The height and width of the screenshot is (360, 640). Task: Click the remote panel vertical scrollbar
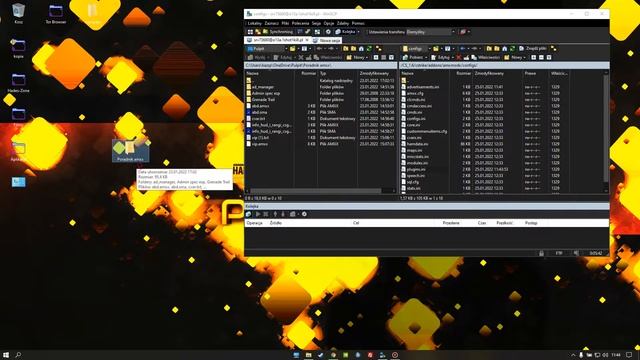(x=606, y=129)
